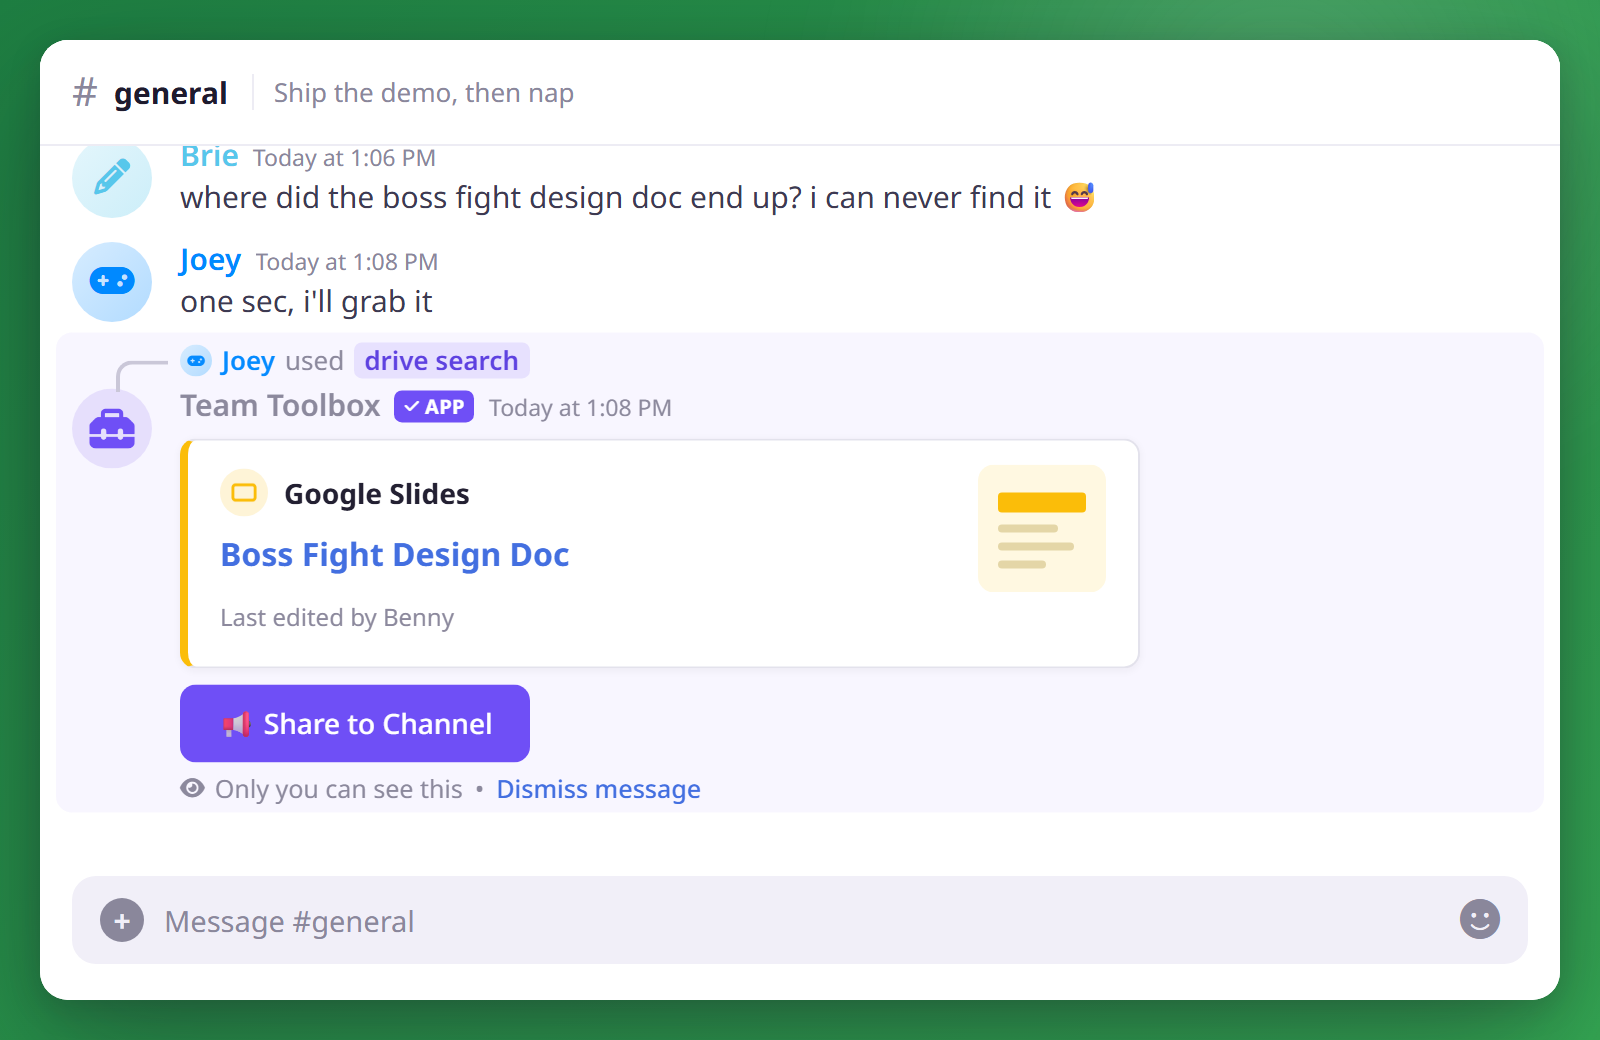Open Brie's pencil avatar
Screen dimensions: 1600x1040
(112, 180)
